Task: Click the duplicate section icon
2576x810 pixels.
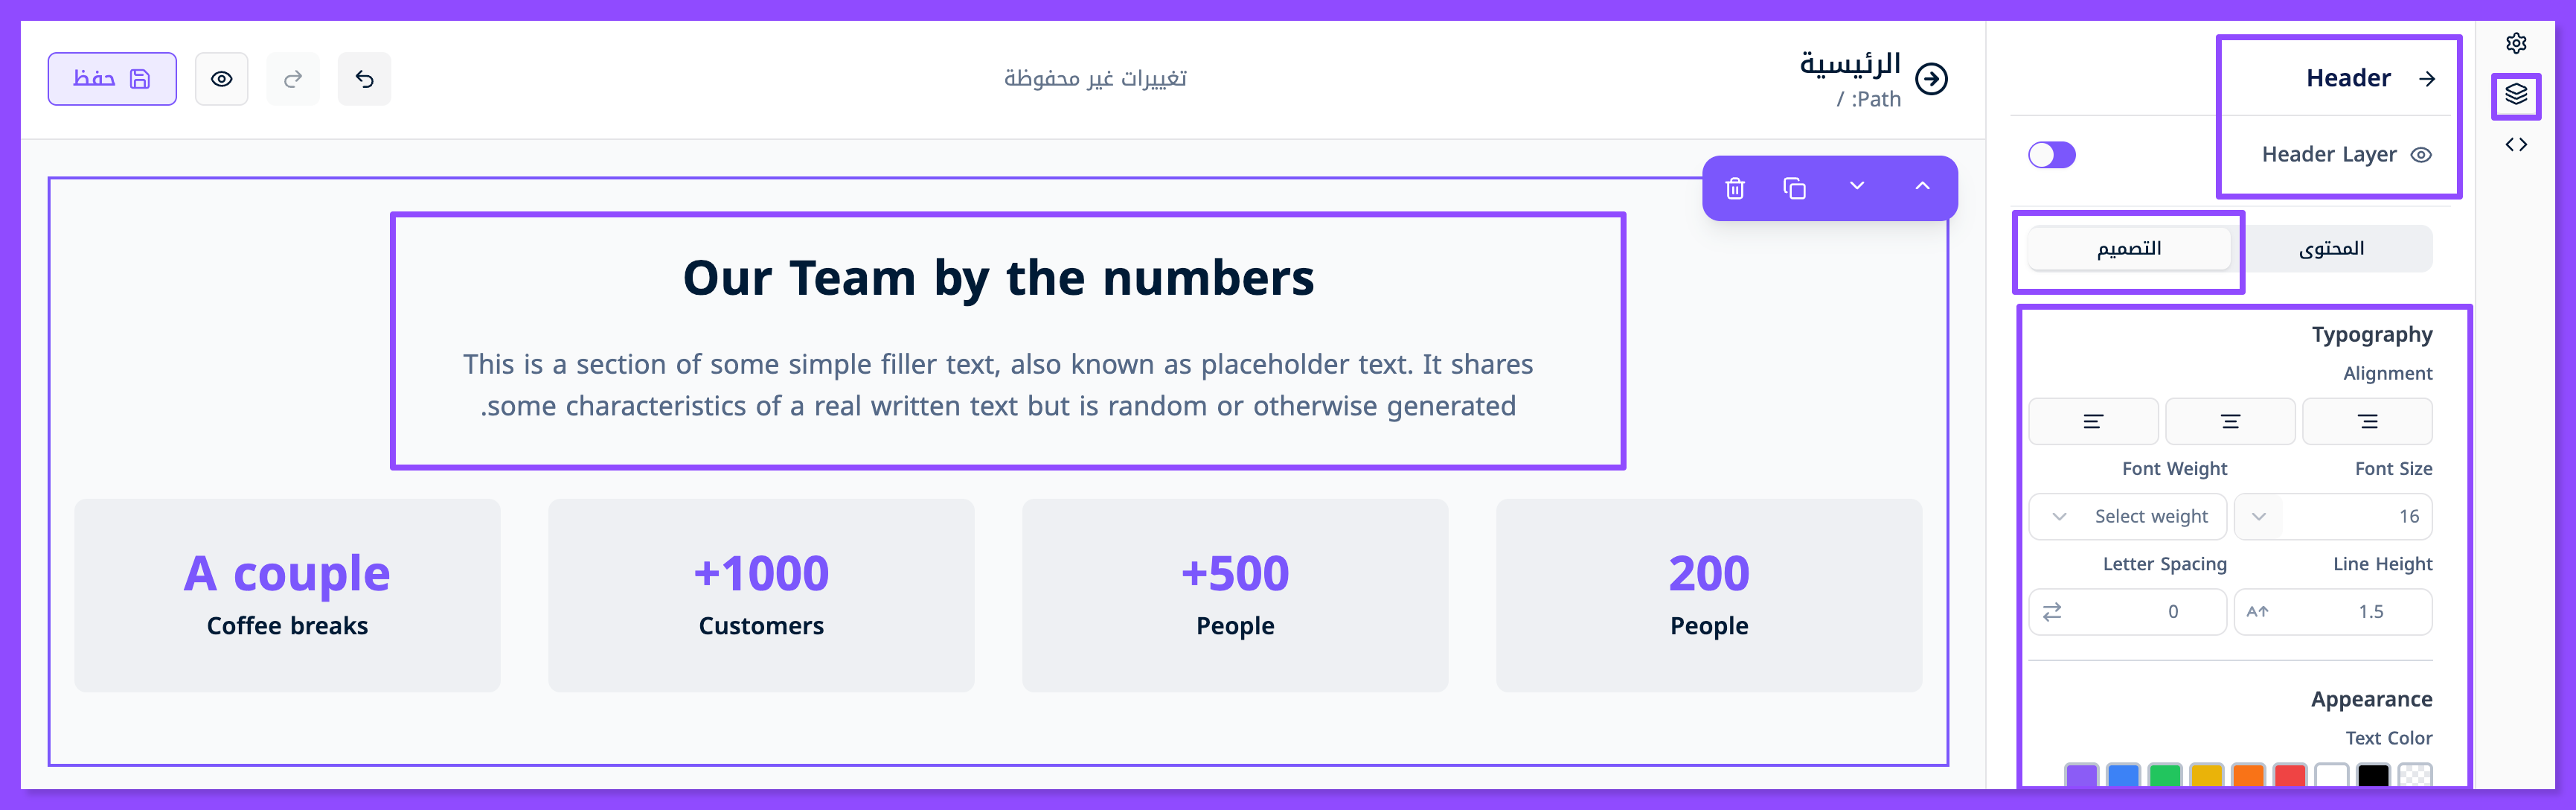Action: coord(1794,188)
